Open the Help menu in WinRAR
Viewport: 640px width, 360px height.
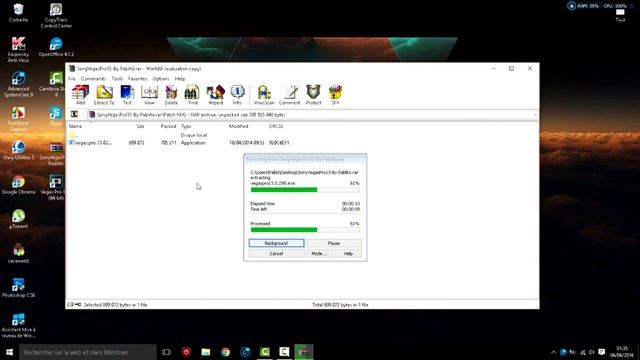click(x=180, y=78)
